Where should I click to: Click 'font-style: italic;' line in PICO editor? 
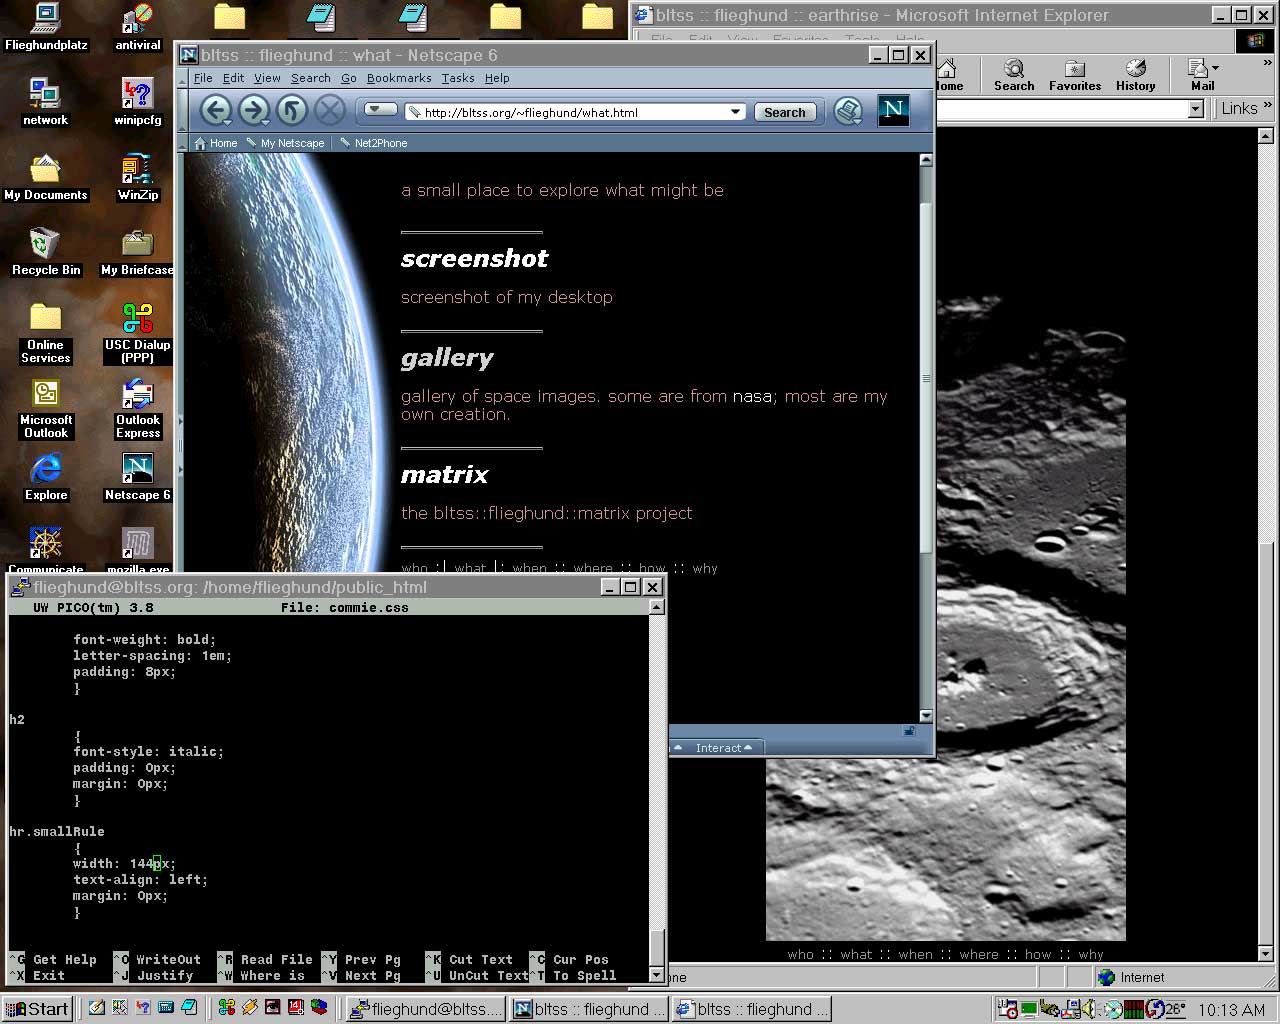click(x=148, y=752)
